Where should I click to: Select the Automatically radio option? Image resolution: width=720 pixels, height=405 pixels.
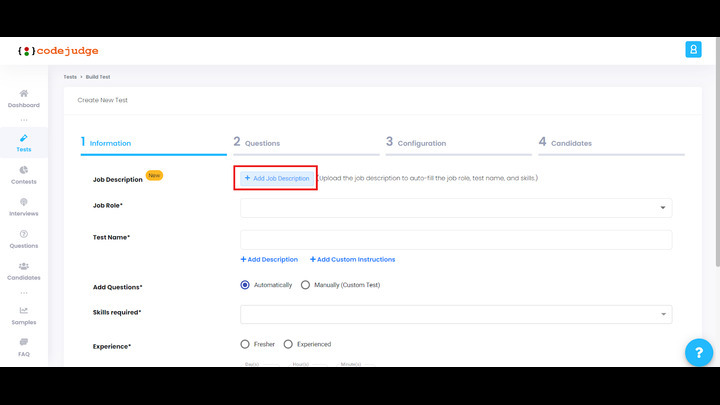click(246, 285)
